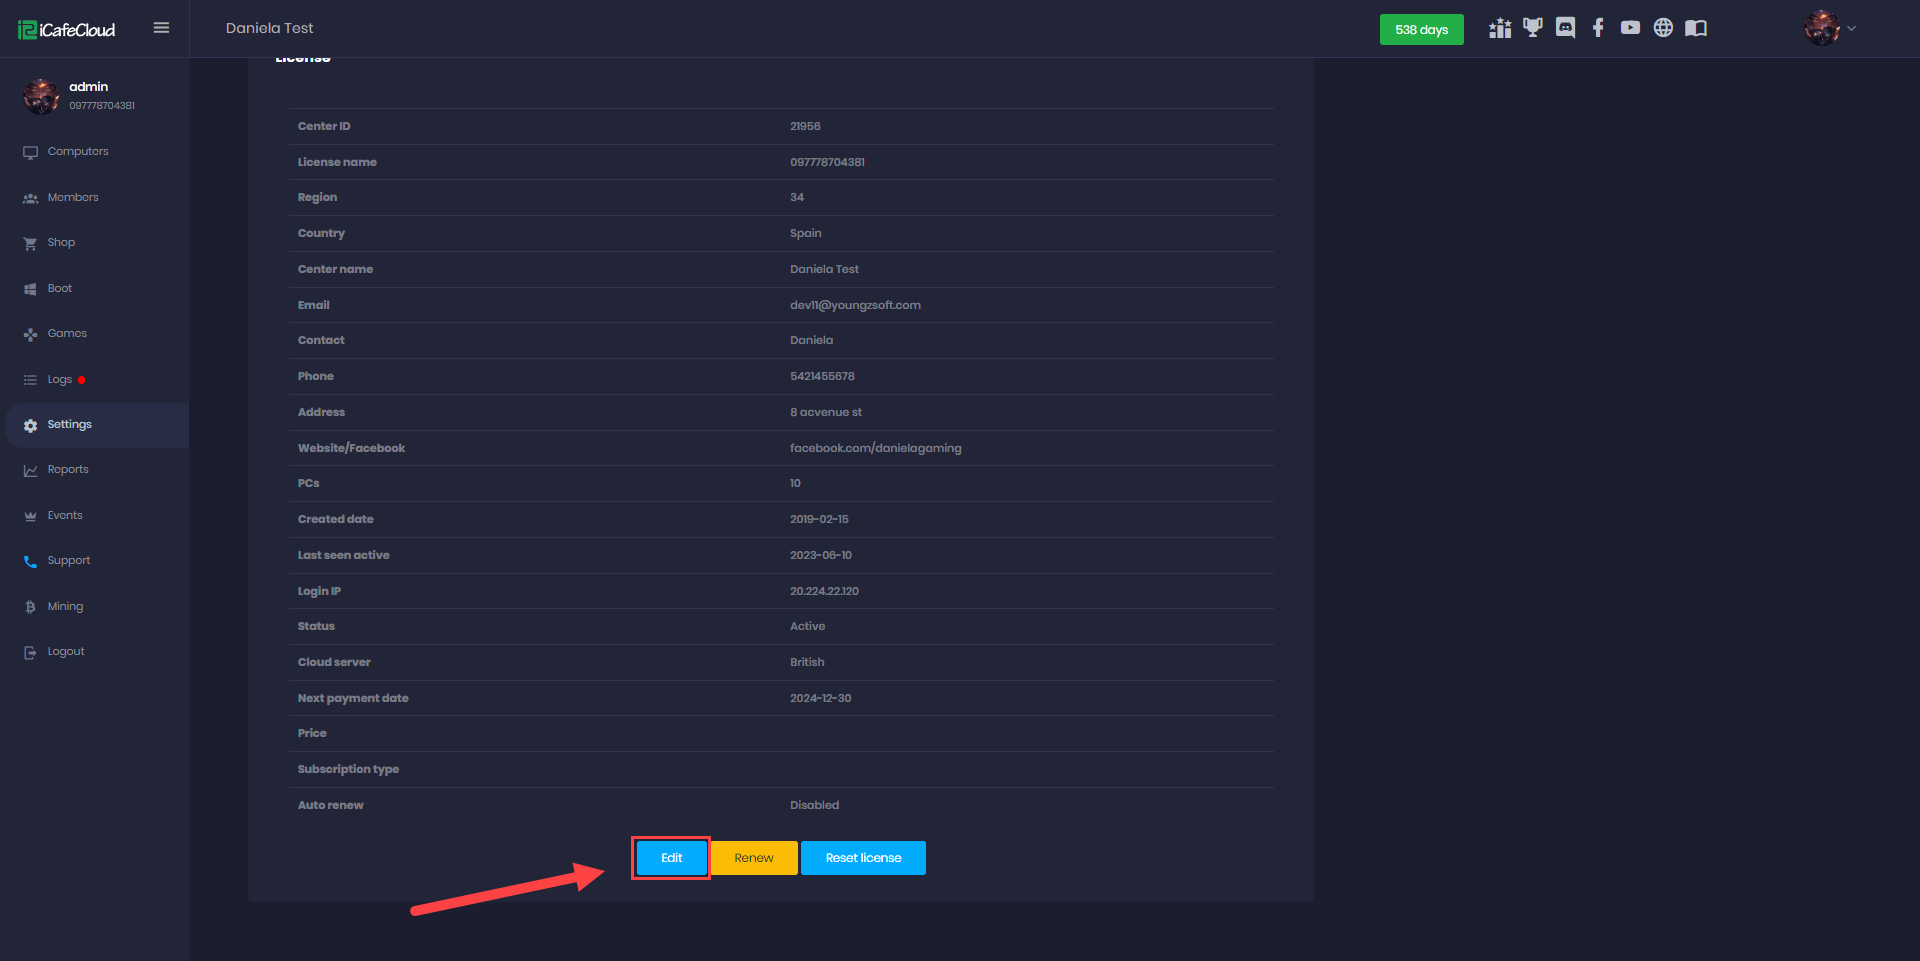Expand the user avatar dropdown arrow
Image resolution: width=1920 pixels, height=961 pixels.
[1851, 28]
